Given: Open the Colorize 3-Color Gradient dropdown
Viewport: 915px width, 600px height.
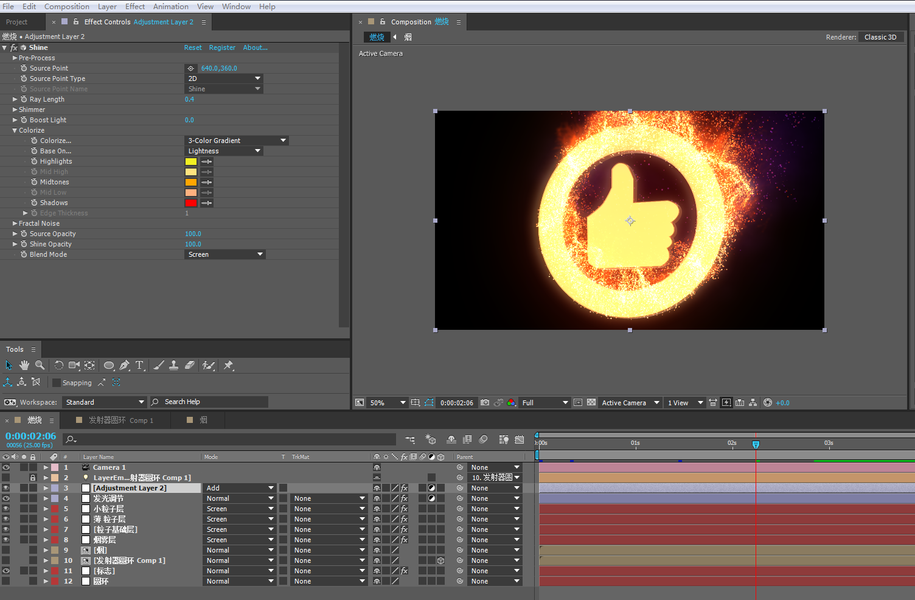Looking at the screenshot, I should click(x=236, y=141).
